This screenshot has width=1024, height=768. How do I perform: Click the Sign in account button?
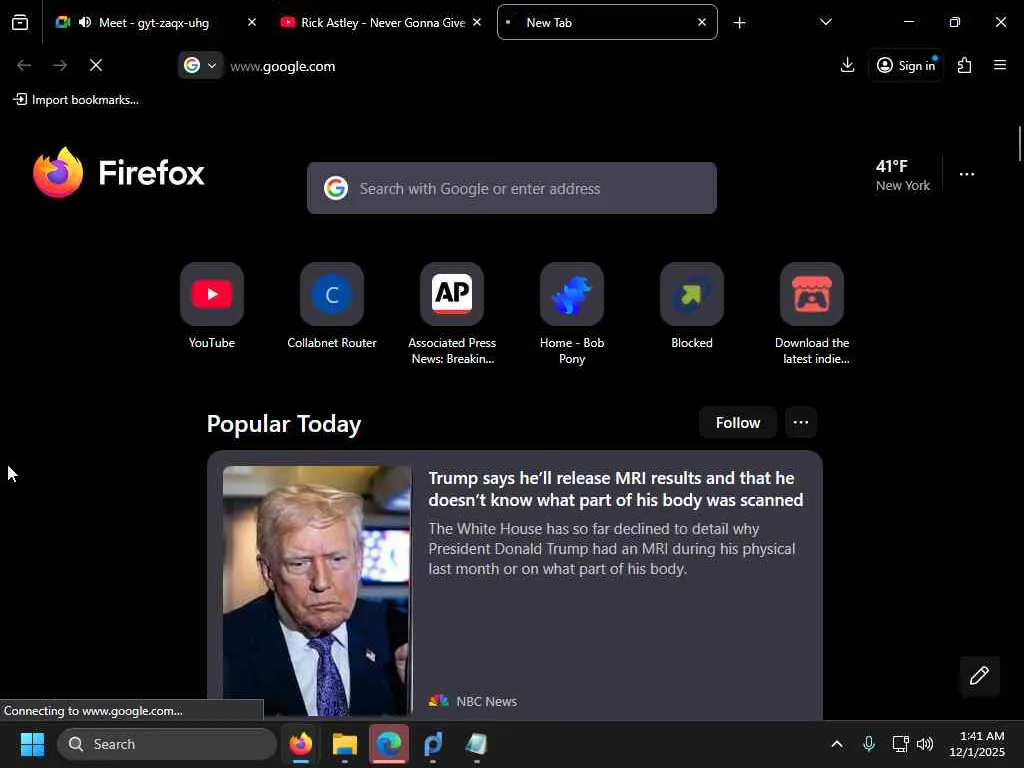pos(906,65)
